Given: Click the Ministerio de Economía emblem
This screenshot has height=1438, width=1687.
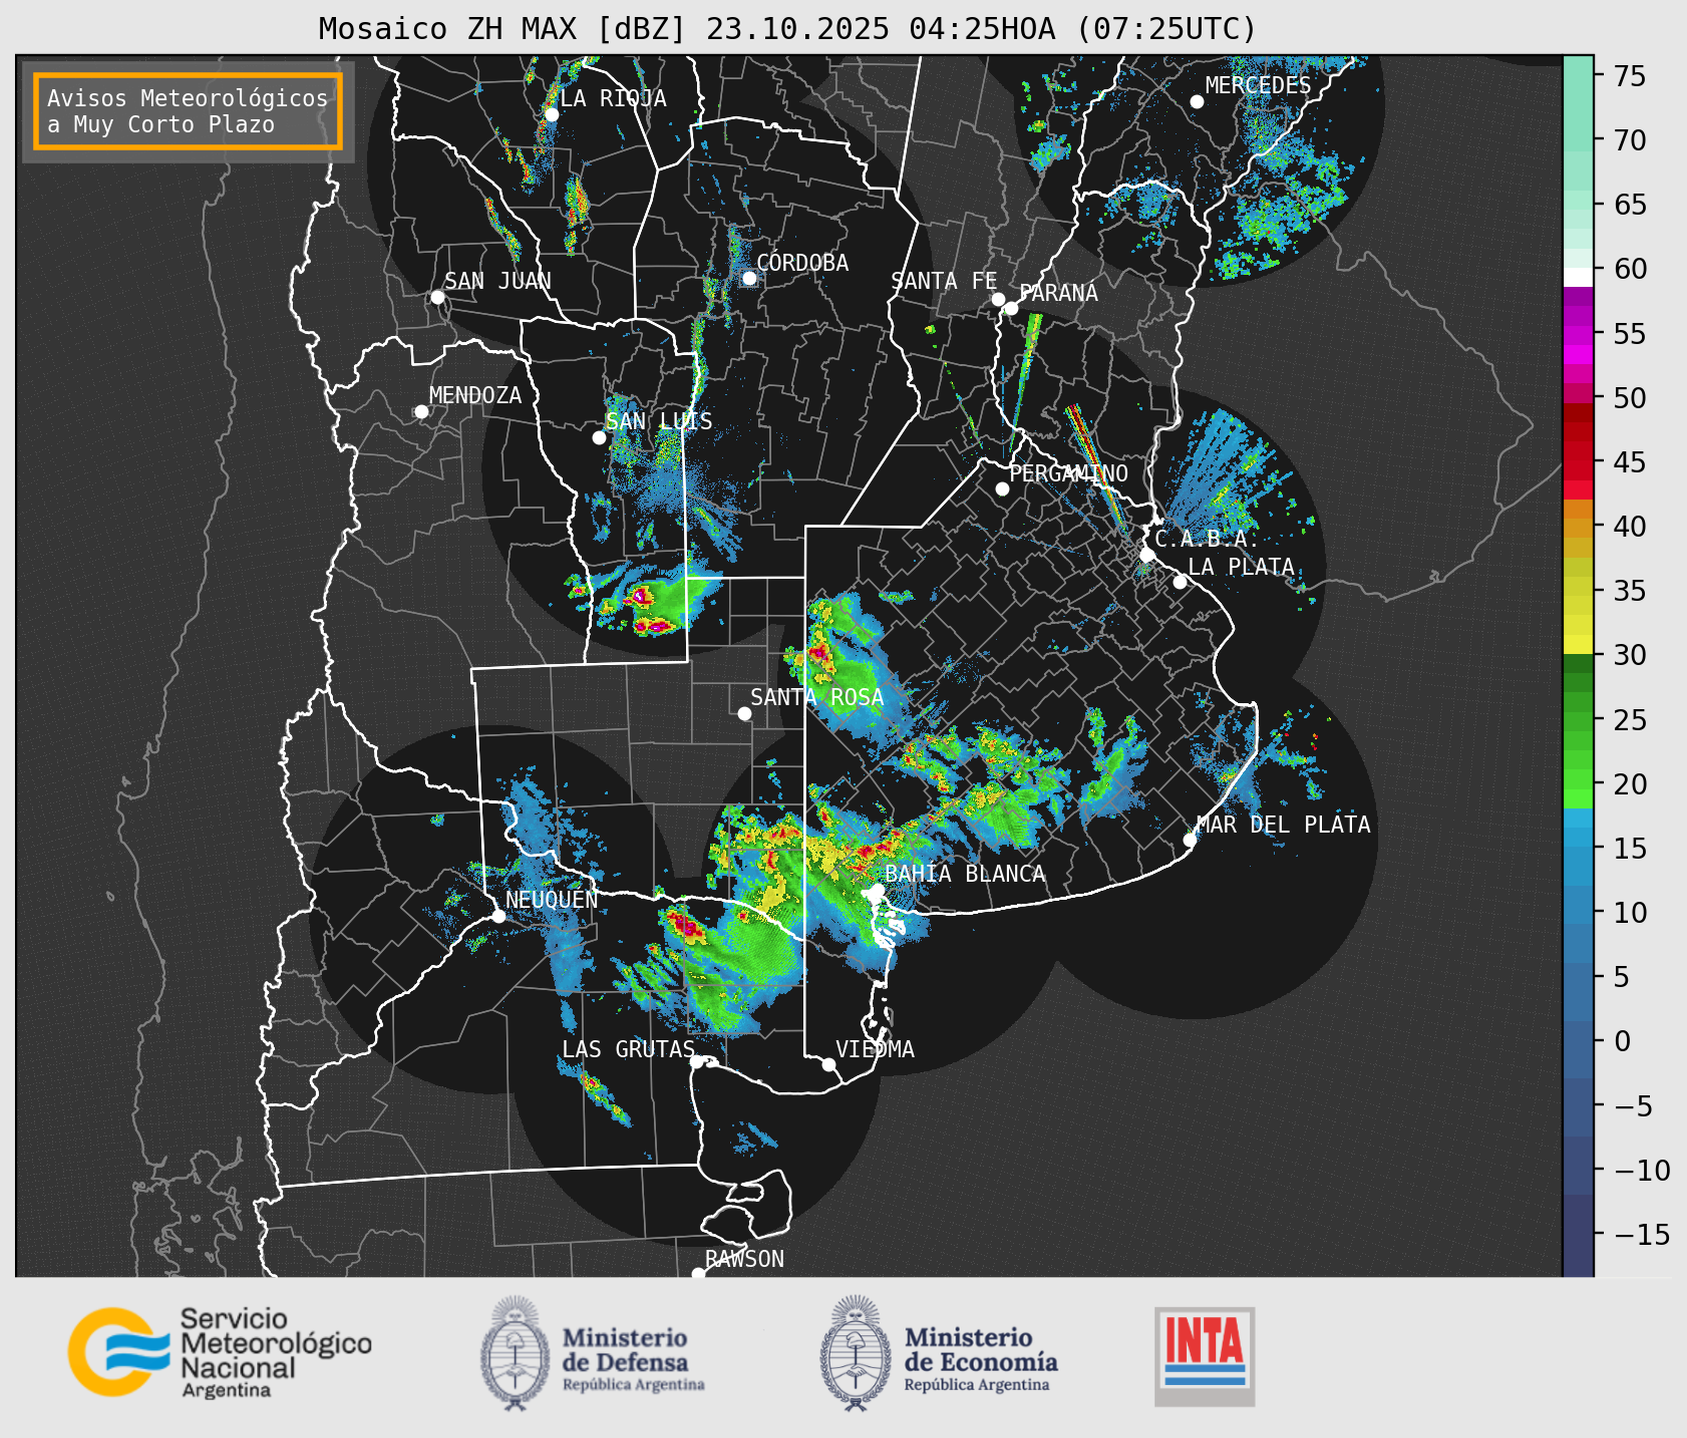Looking at the screenshot, I should coord(855,1353).
